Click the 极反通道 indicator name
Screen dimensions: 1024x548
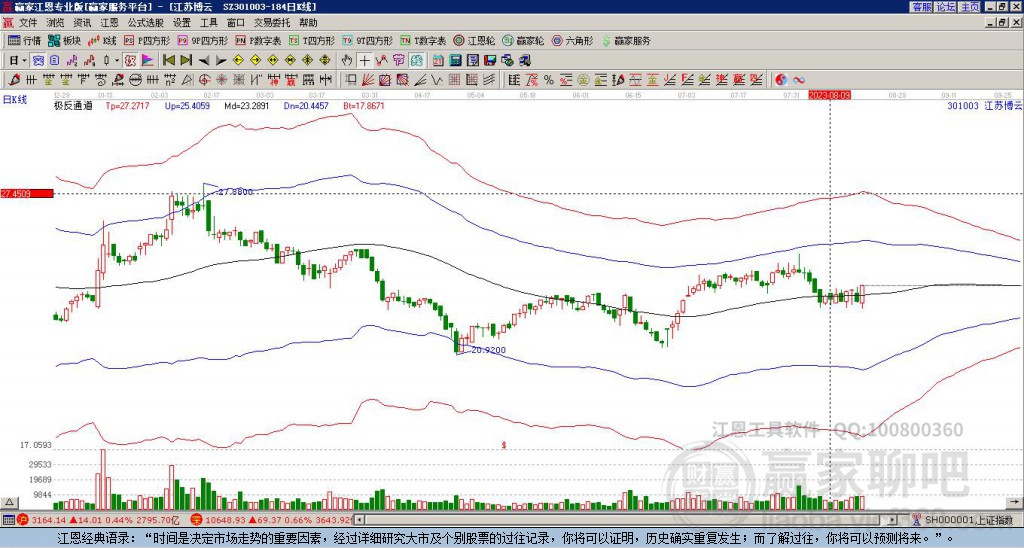pos(73,105)
